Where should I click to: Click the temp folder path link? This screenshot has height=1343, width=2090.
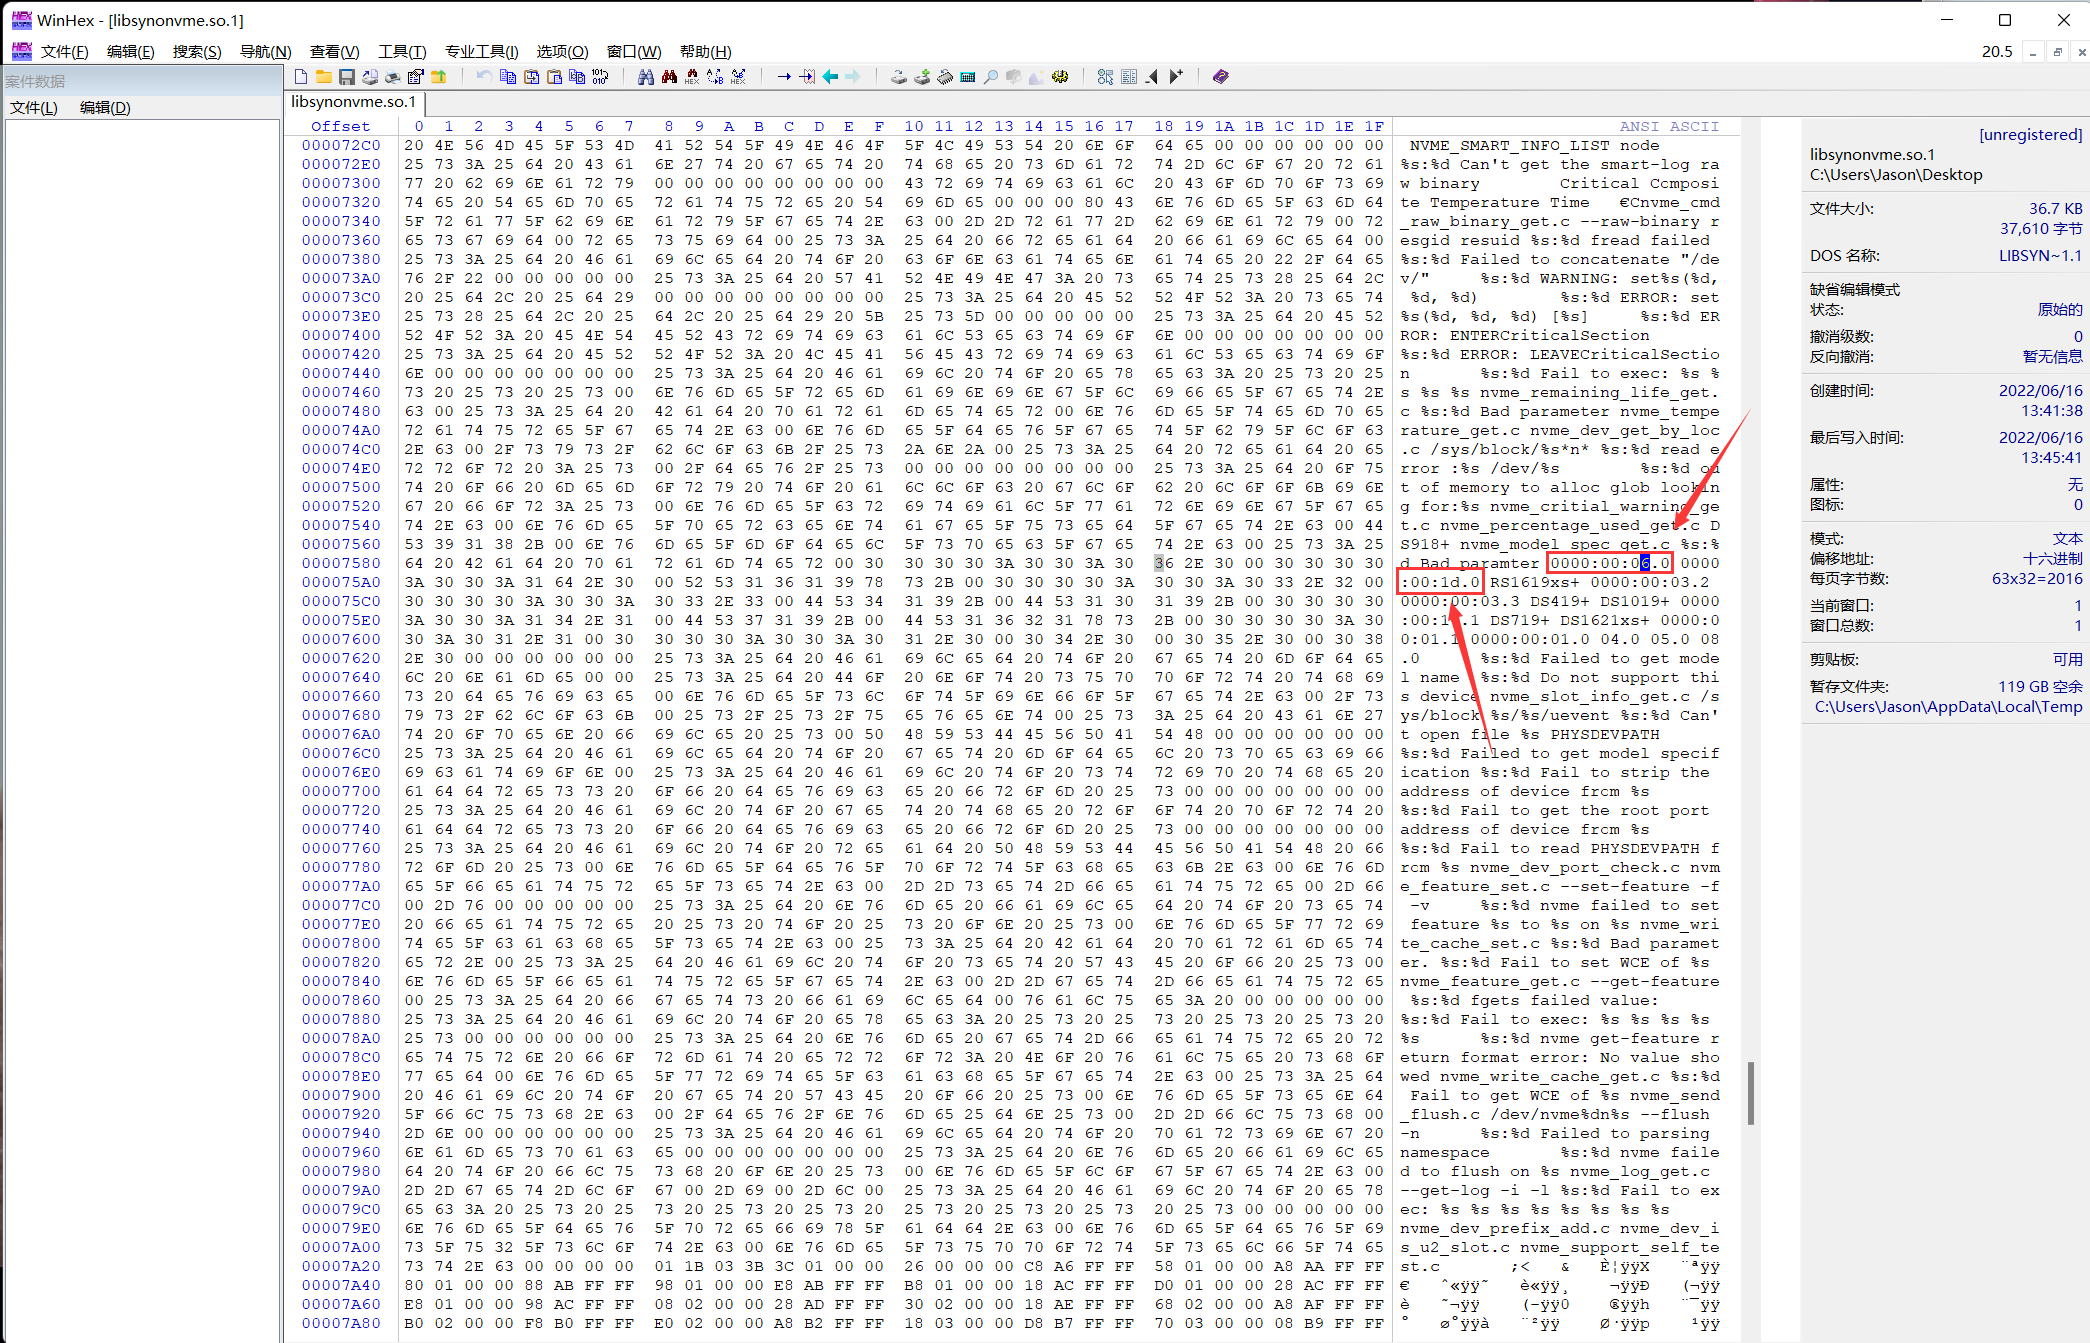pos(1947,707)
